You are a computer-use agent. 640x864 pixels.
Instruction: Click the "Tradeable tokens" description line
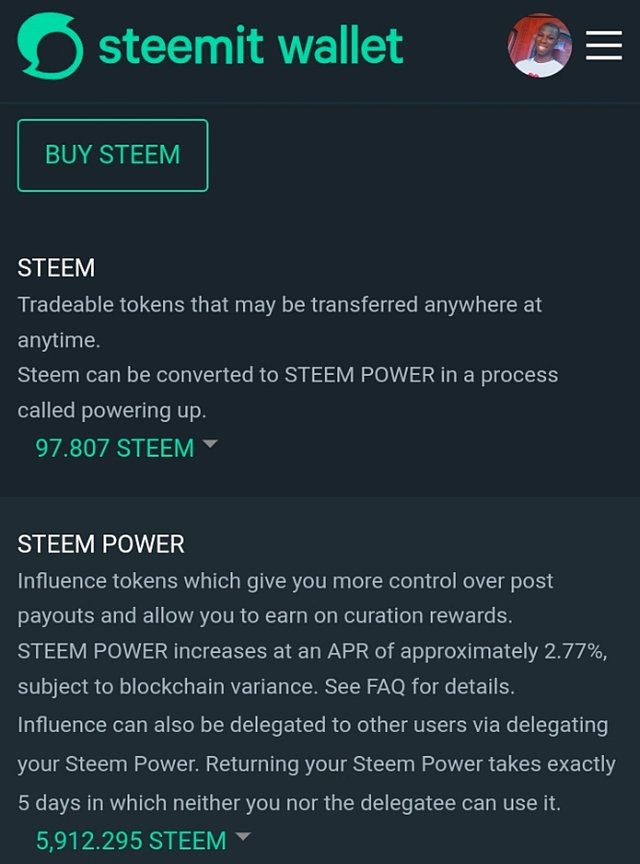point(280,305)
